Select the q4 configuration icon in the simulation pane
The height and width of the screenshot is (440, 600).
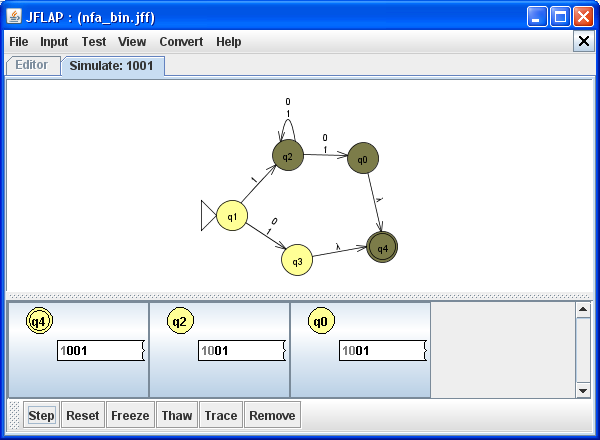pos(39,321)
